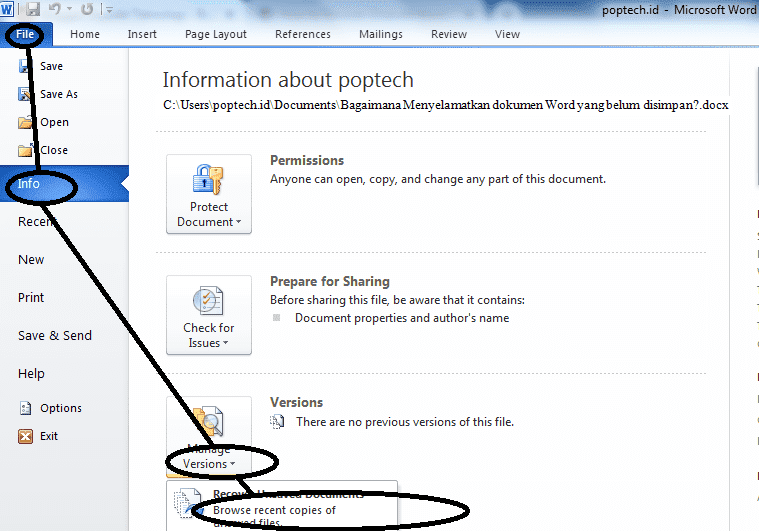Open the Page Layout ribbon tab

(215, 34)
